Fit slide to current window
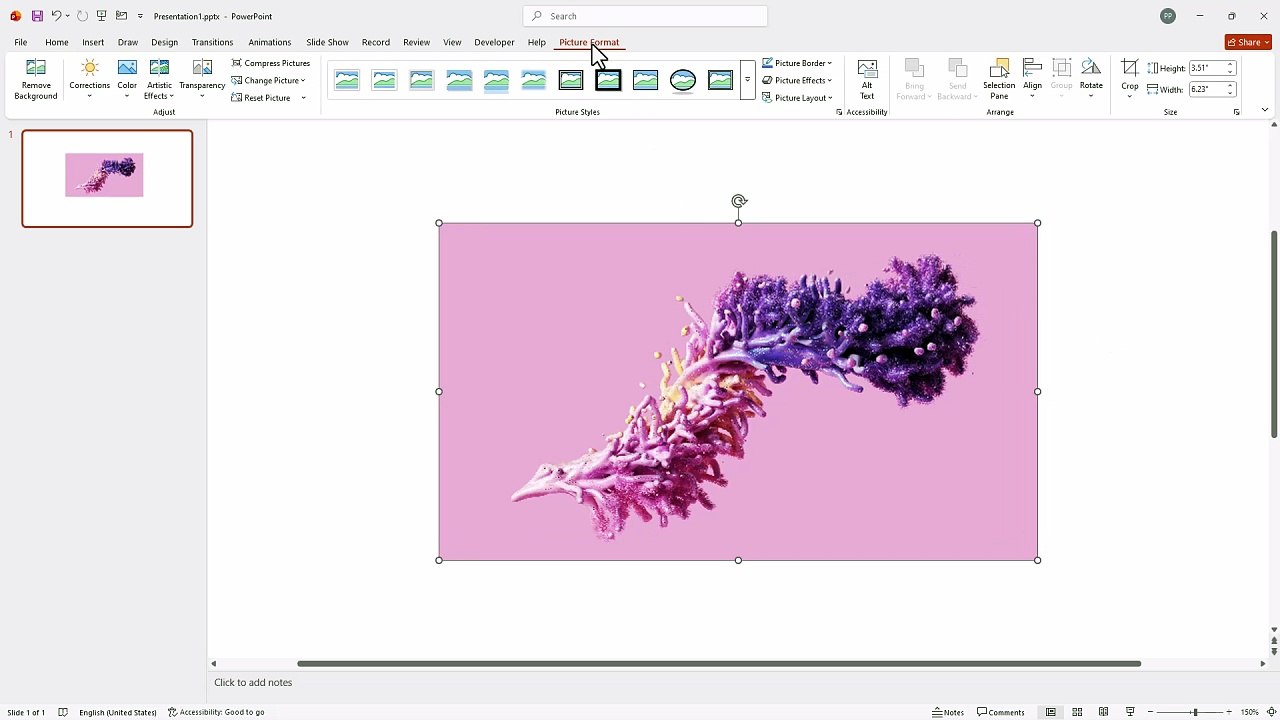 pyautogui.click(x=1271, y=712)
